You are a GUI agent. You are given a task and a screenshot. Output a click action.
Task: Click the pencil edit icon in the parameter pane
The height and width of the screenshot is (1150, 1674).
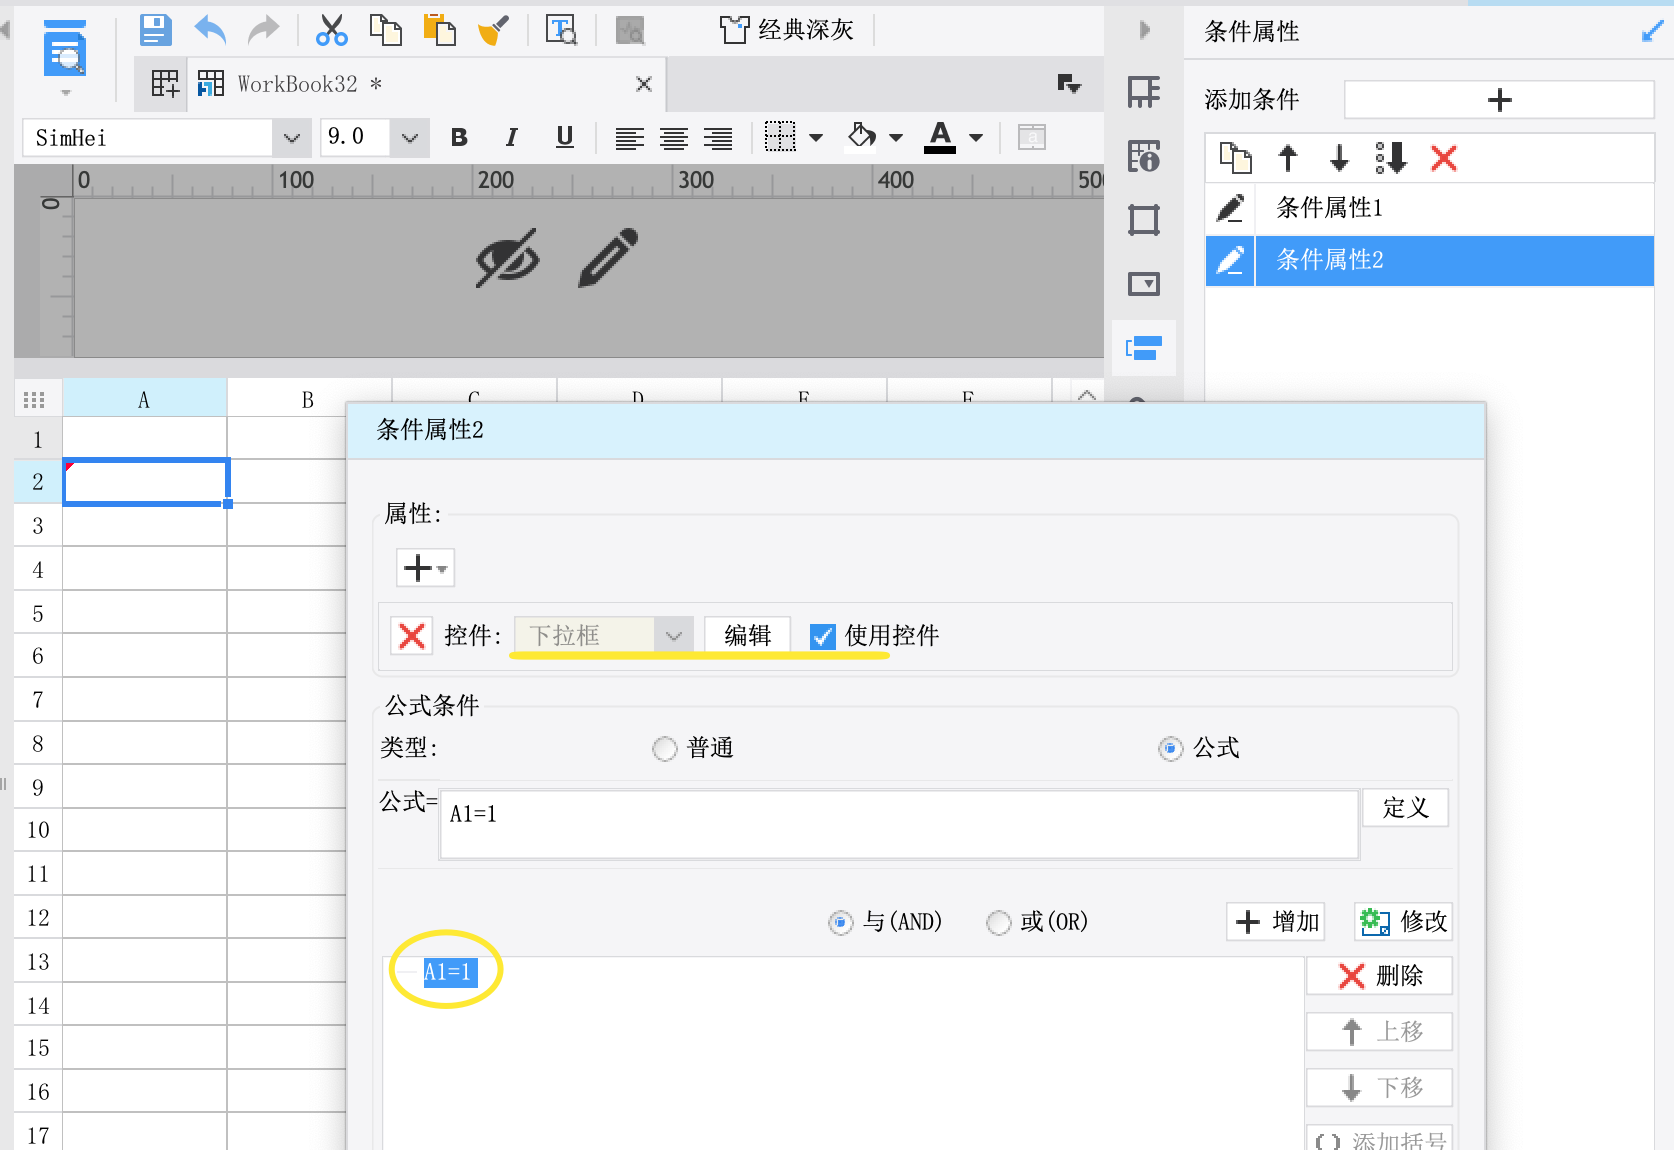click(x=608, y=257)
